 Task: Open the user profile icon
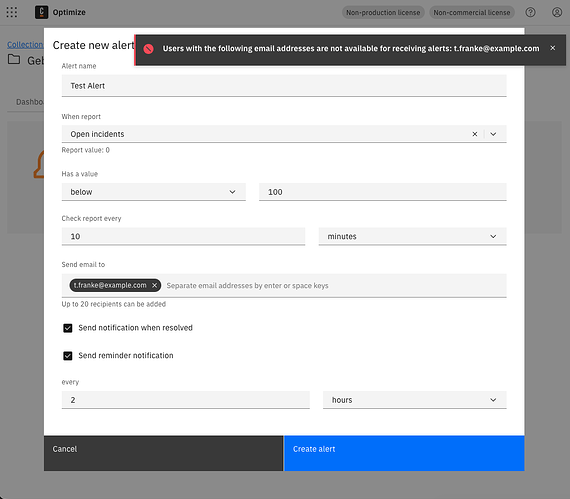tap(557, 12)
